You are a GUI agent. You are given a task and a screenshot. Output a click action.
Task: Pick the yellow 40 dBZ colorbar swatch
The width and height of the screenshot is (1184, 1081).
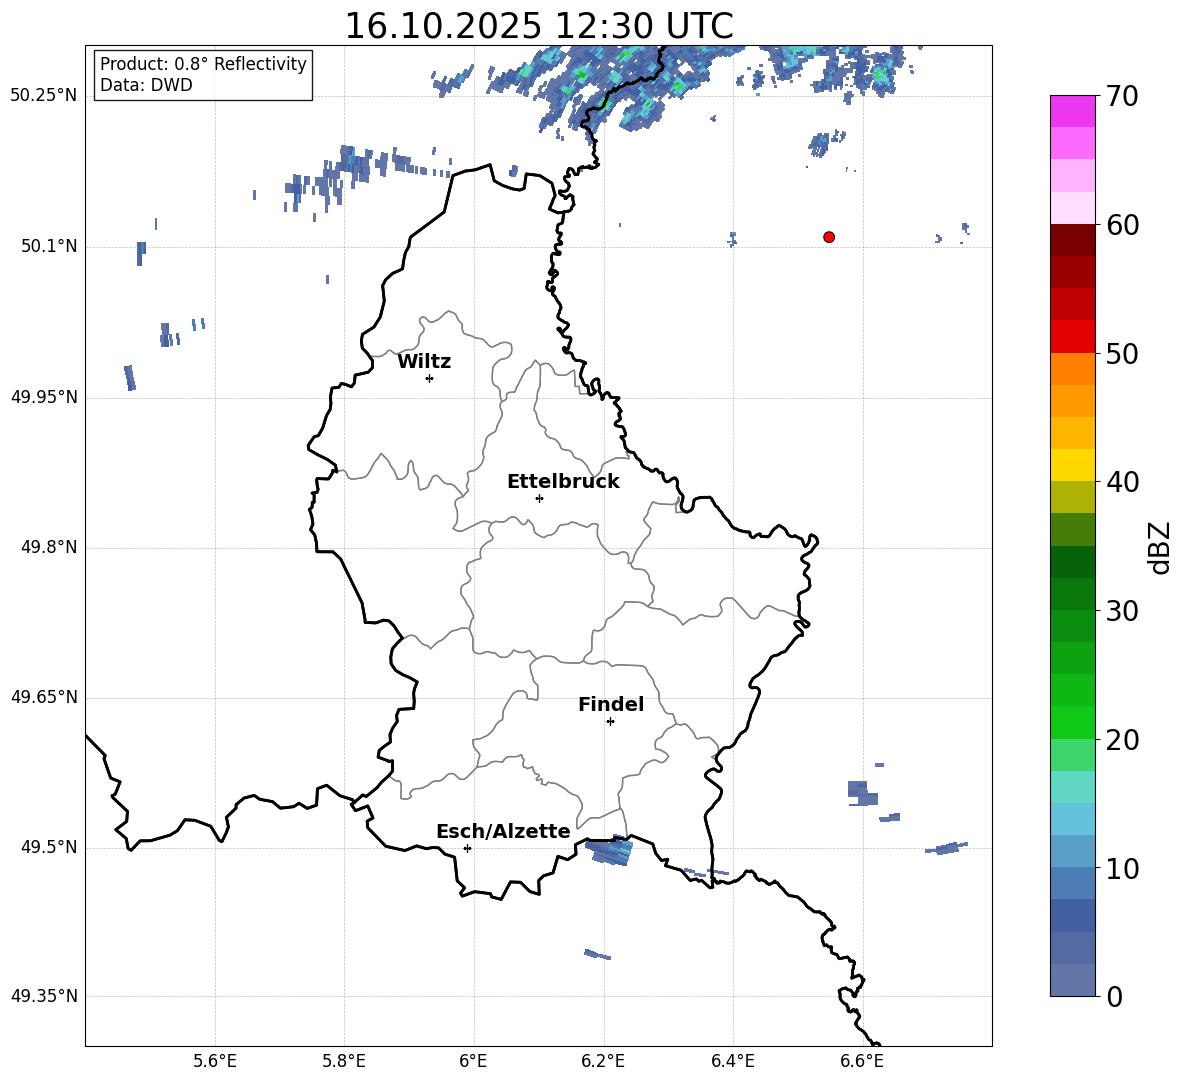1073,465
